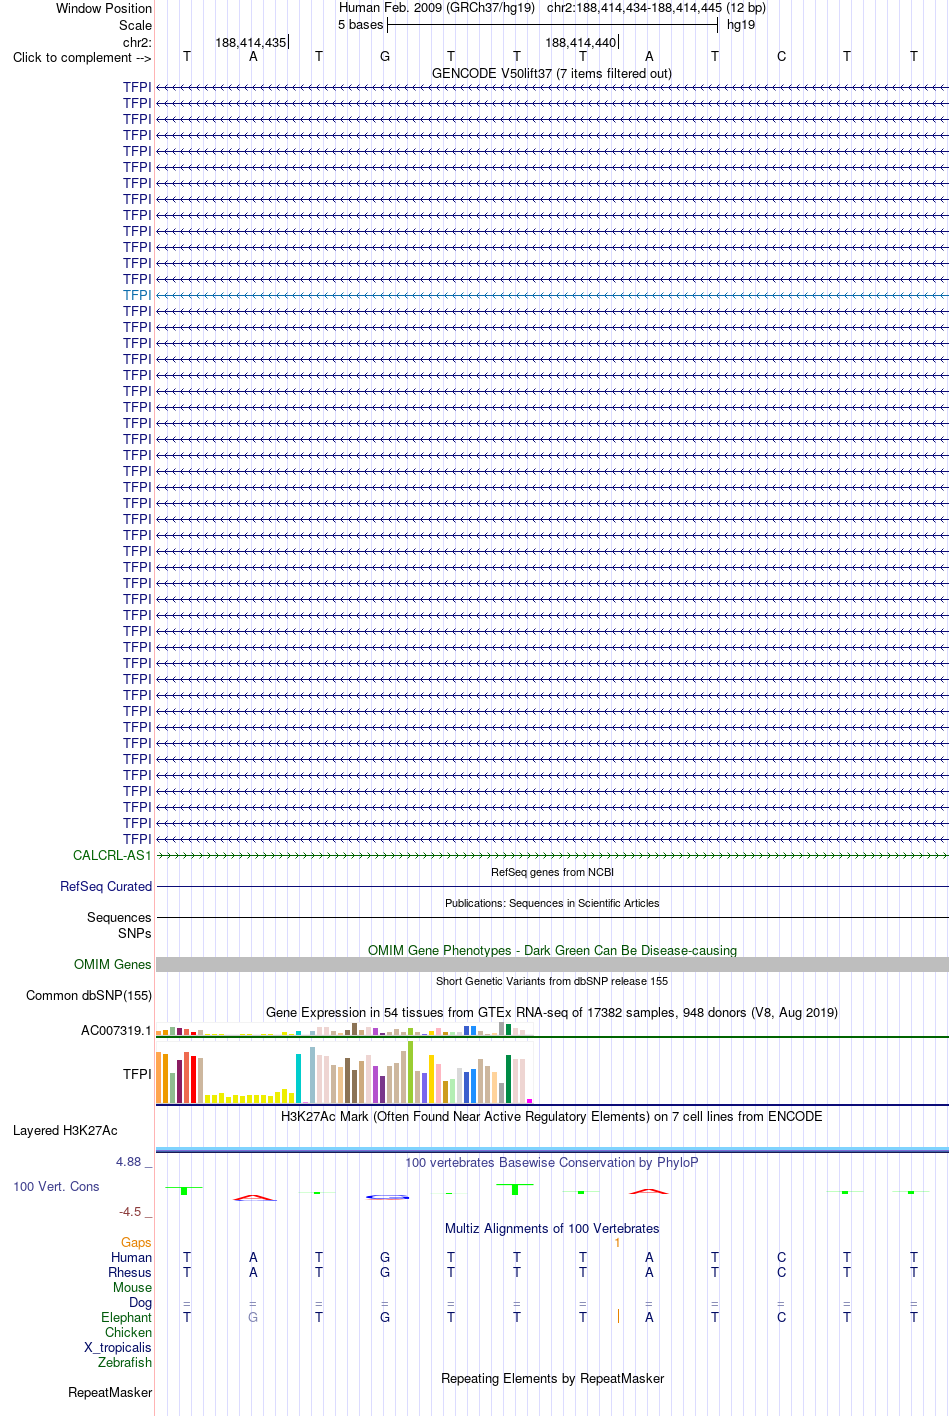Click the blue ellipse PhyloP mark under G

tap(386, 1197)
